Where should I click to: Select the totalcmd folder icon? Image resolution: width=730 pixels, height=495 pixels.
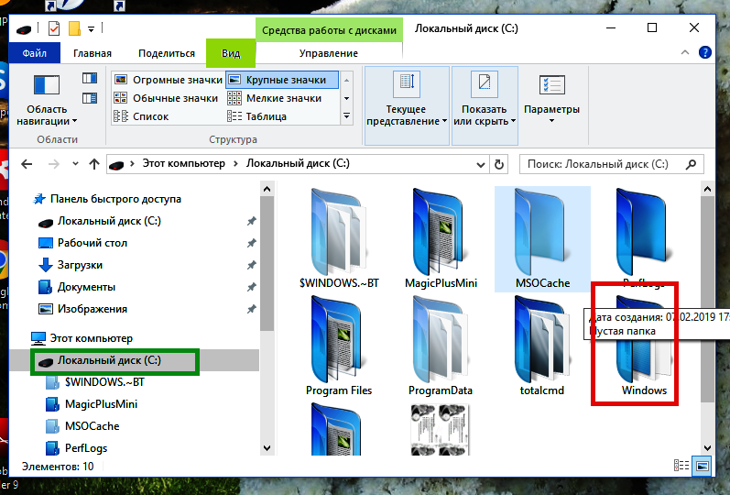click(x=542, y=346)
